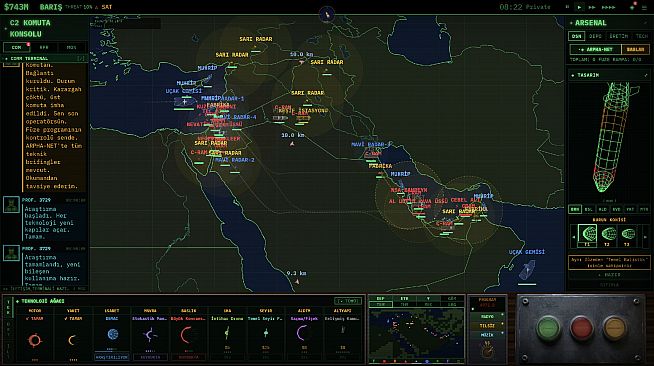Viewport: 654px width, 366px height.
Task: Click the fast-forward speed control
Action: 592,7
